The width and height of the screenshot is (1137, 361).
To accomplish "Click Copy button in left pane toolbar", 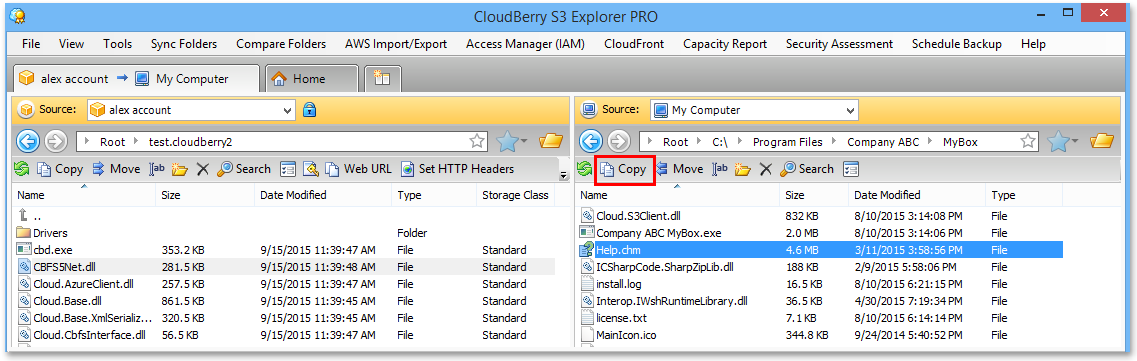I will click(60, 169).
